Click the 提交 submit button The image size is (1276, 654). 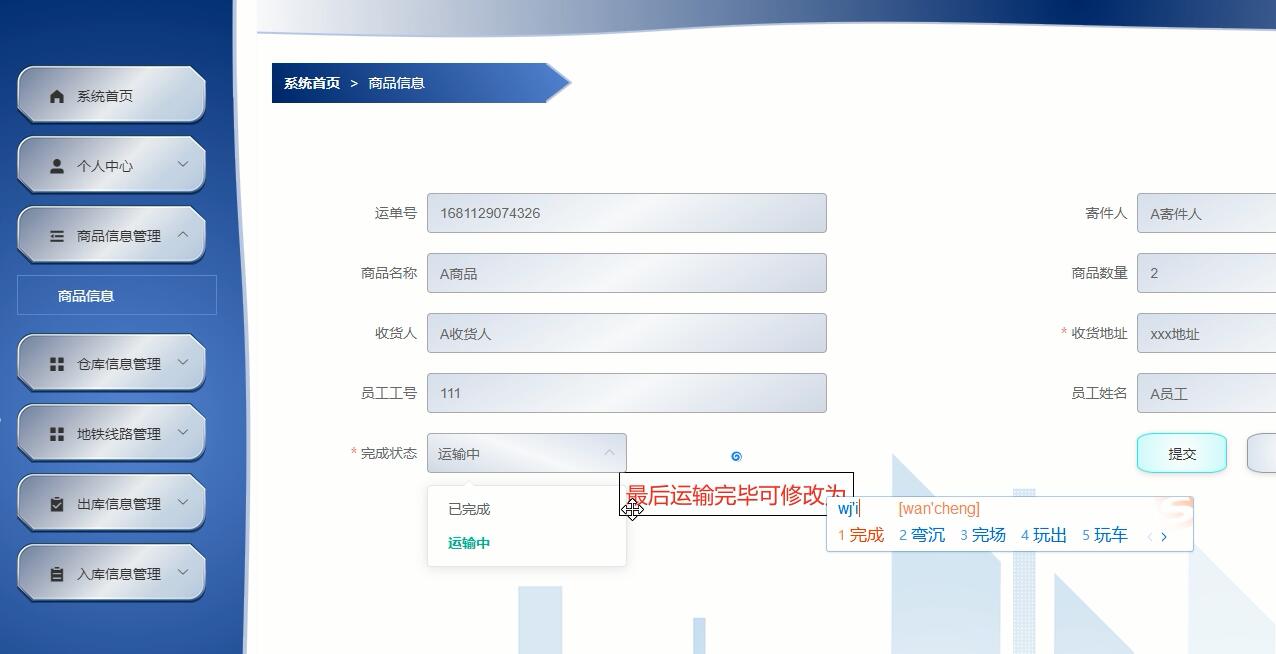[x=1182, y=453]
